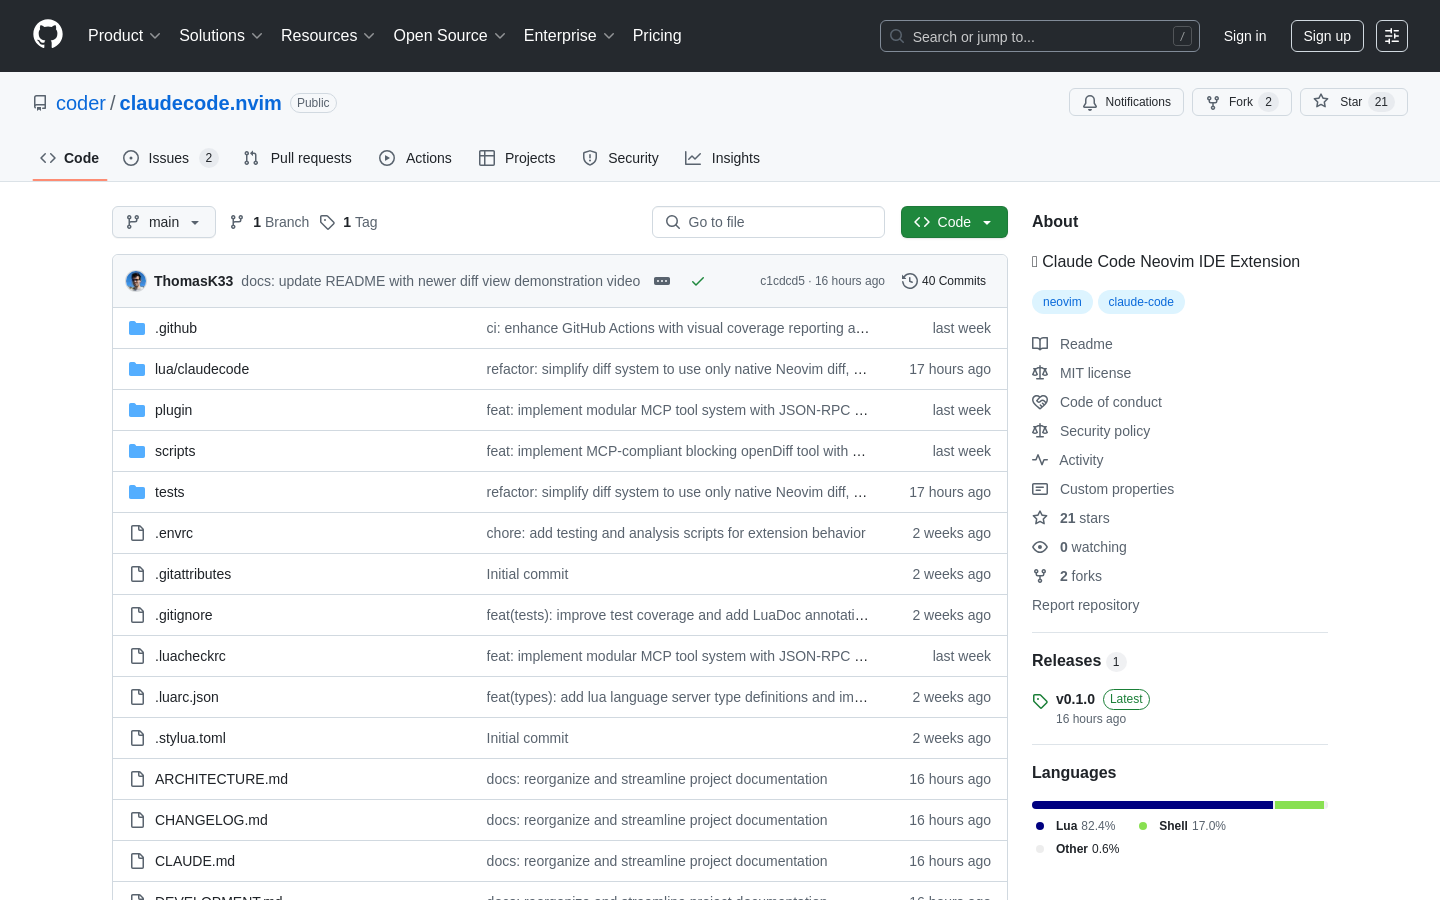Focus the Search or jump to field
The image size is (1440, 900).
tap(1040, 36)
